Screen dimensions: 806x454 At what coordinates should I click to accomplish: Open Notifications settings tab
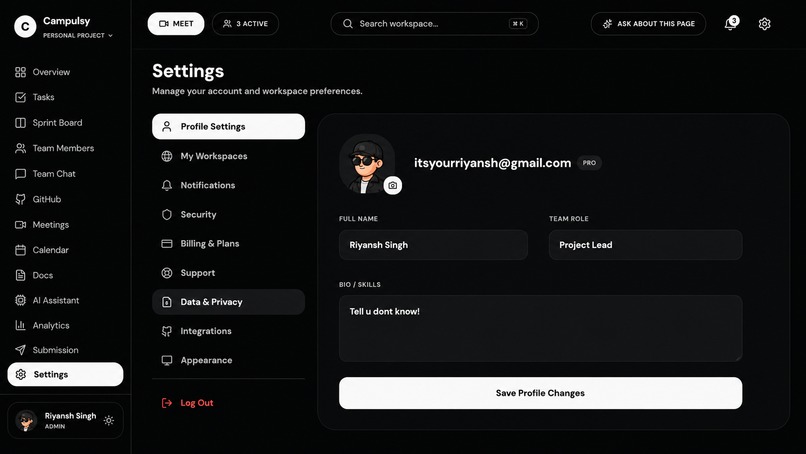(x=228, y=185)
